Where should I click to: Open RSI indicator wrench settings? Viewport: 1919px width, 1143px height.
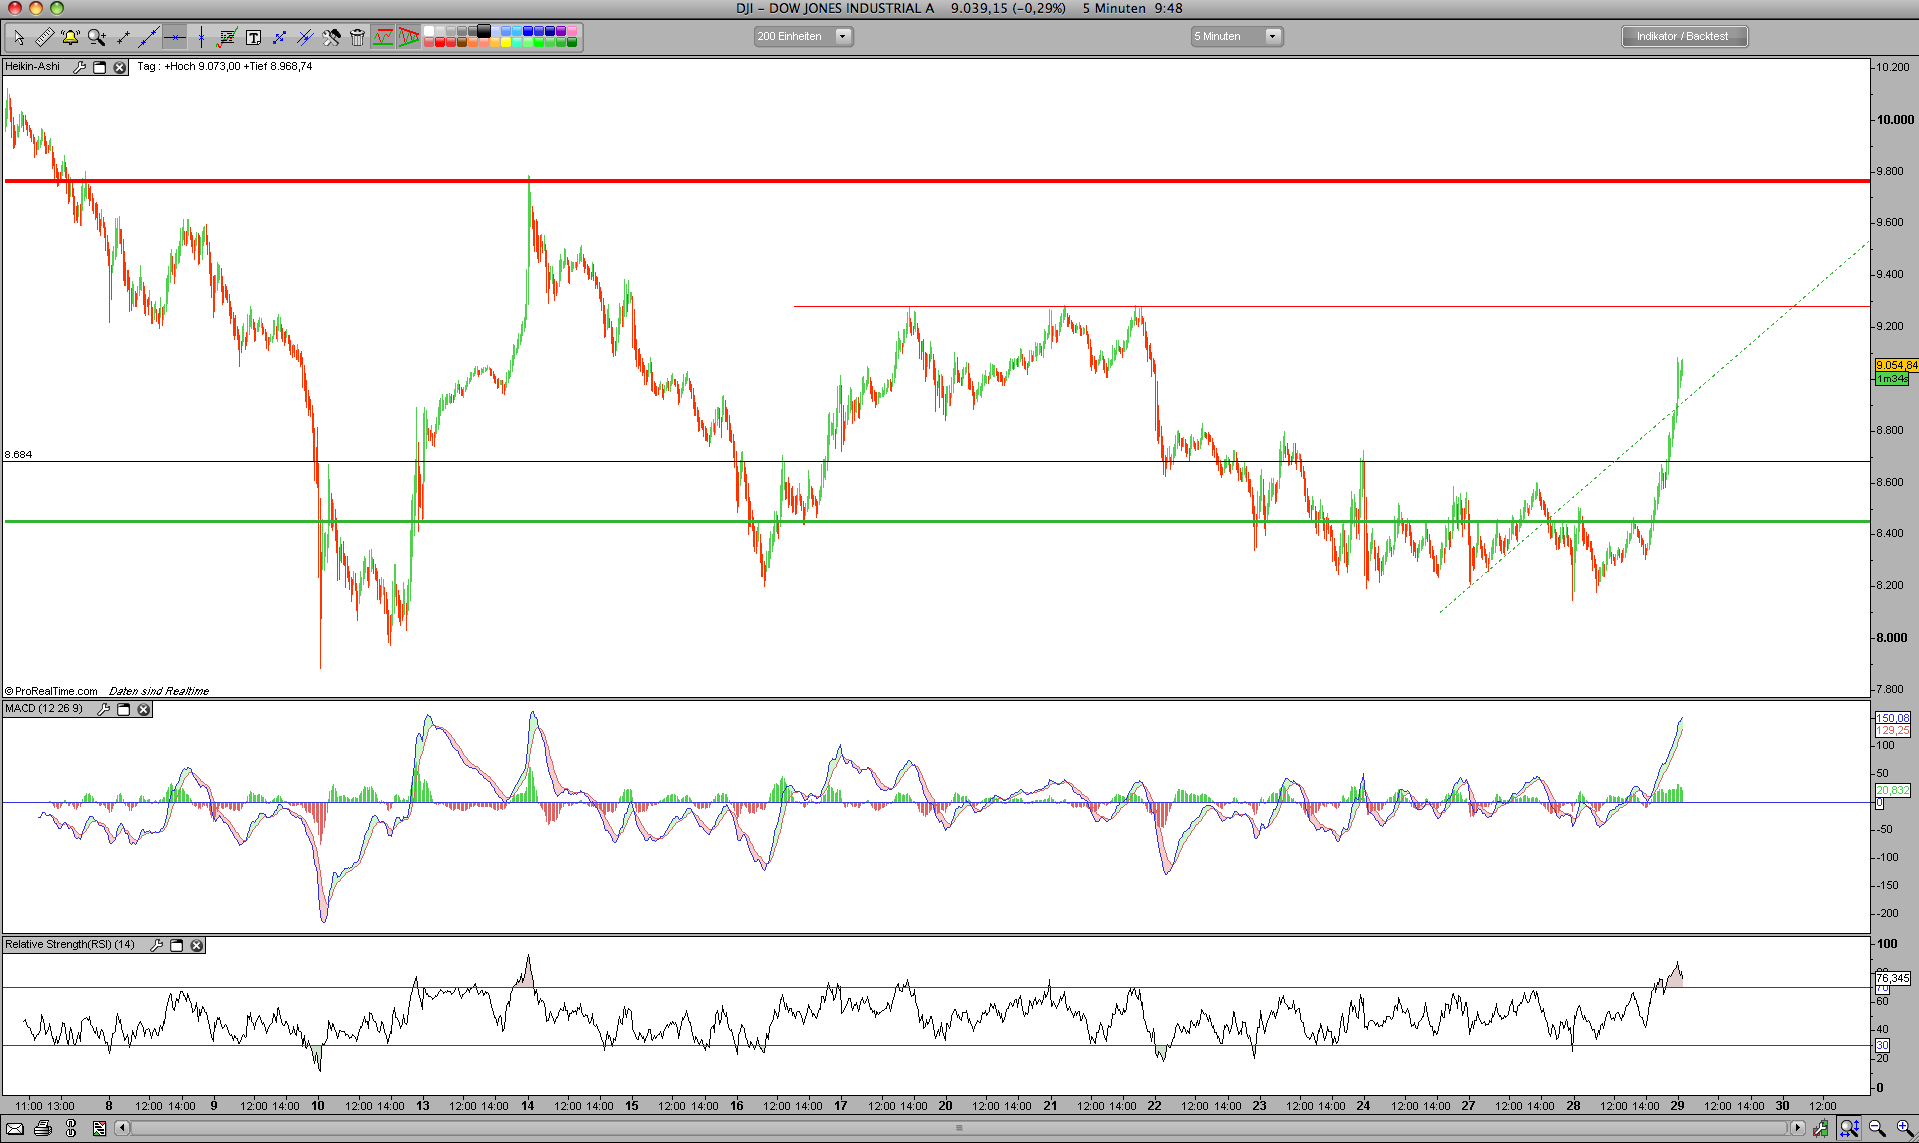pos(156,945)
